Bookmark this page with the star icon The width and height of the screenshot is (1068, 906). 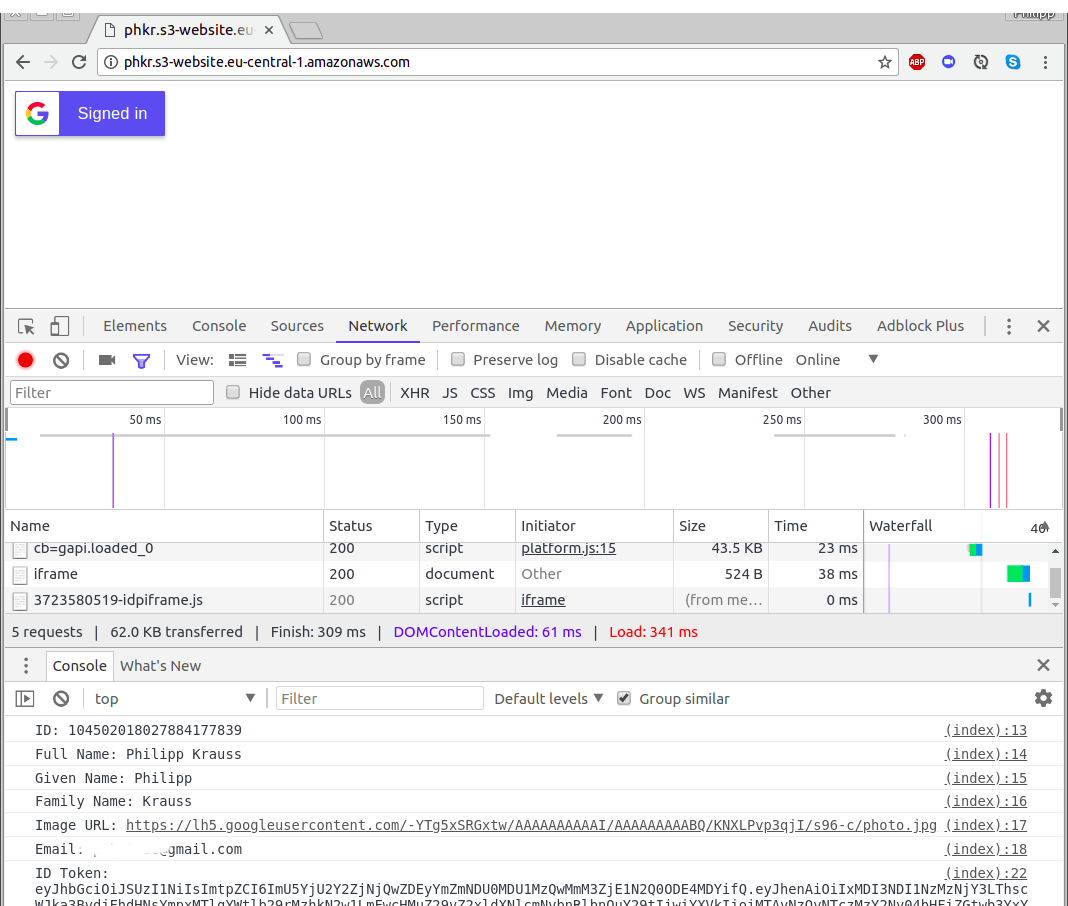pos(885,62)
